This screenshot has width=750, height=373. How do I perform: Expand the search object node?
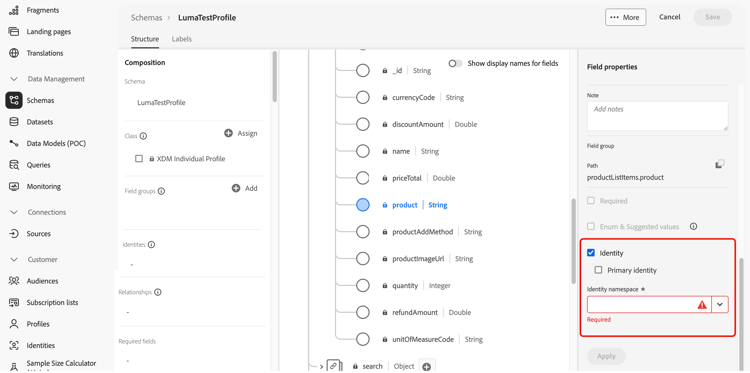click(x=321, y=366)
